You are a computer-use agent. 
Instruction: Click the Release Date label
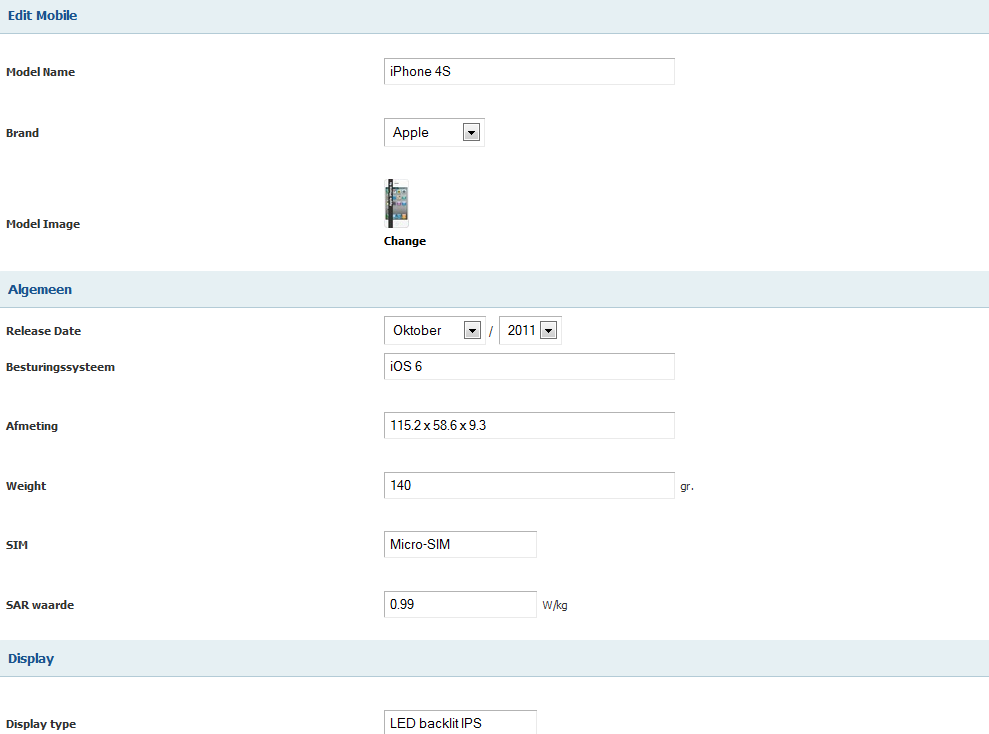pyautogui.click(x=44, y=331)
